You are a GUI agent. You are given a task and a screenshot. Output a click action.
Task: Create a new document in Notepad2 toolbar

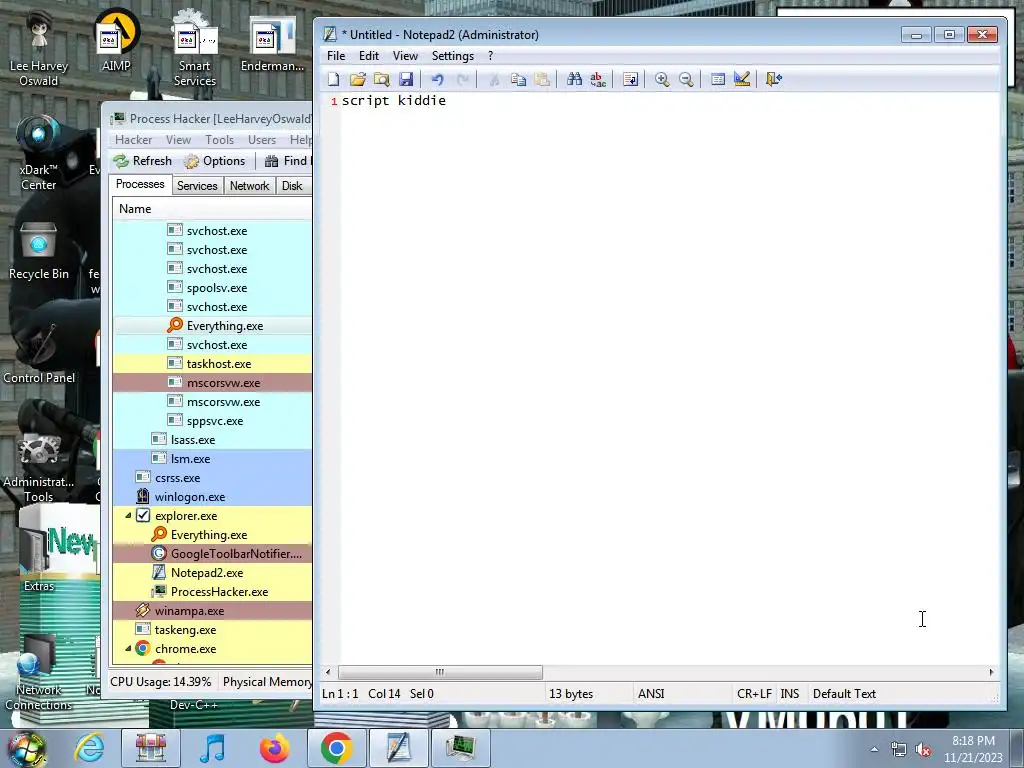coord(334,80)
